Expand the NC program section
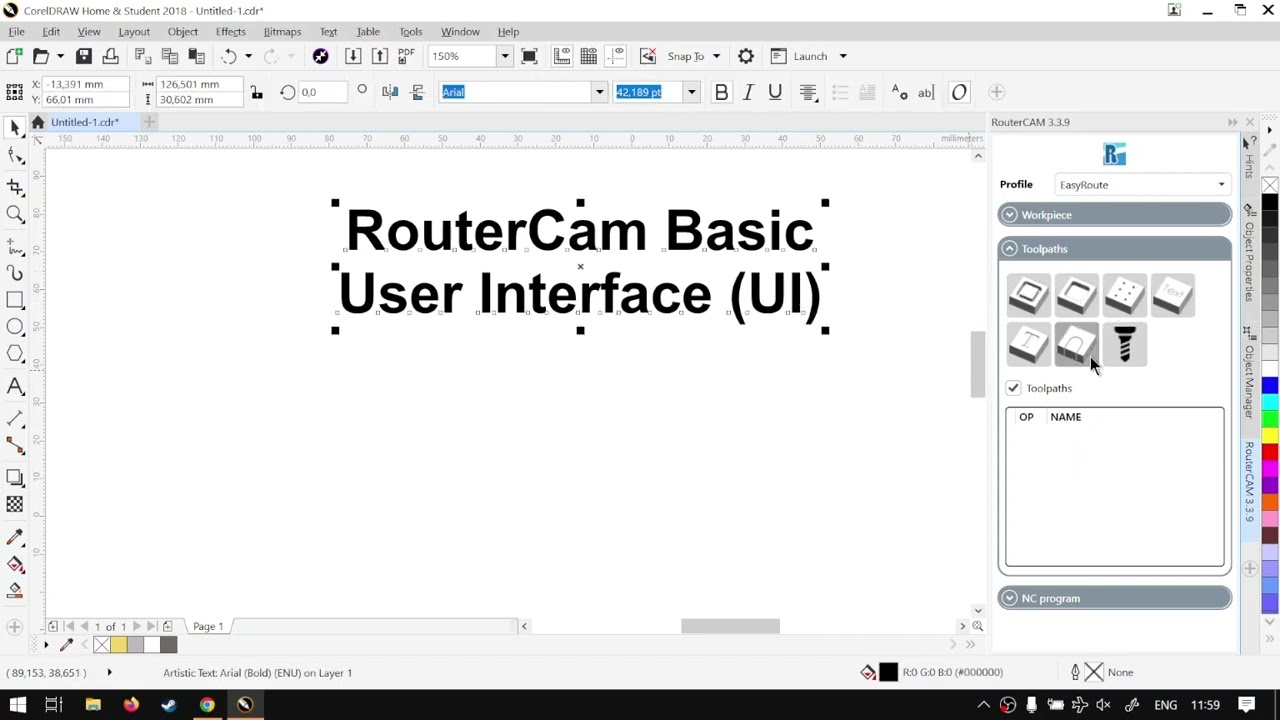Image resolution: width=1280 pixels, height=720 pixels. 1115,598
